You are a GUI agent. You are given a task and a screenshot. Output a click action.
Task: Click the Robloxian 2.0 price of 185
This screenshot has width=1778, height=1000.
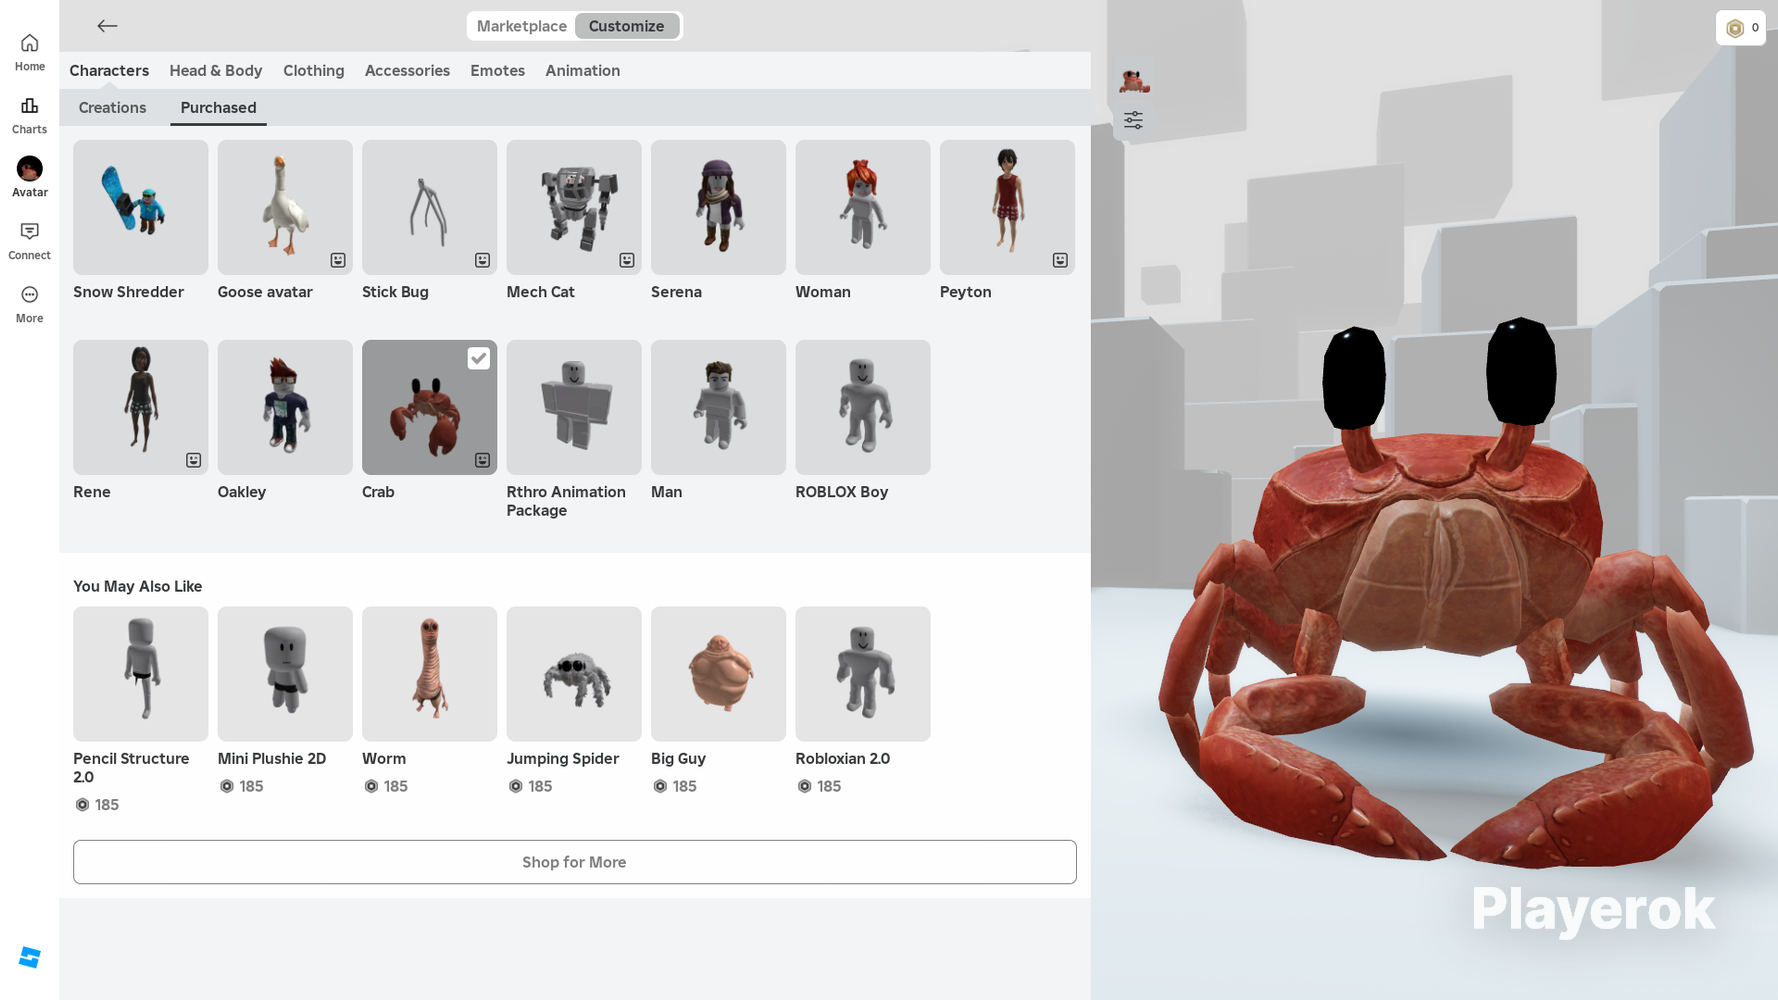pos(819,787)
